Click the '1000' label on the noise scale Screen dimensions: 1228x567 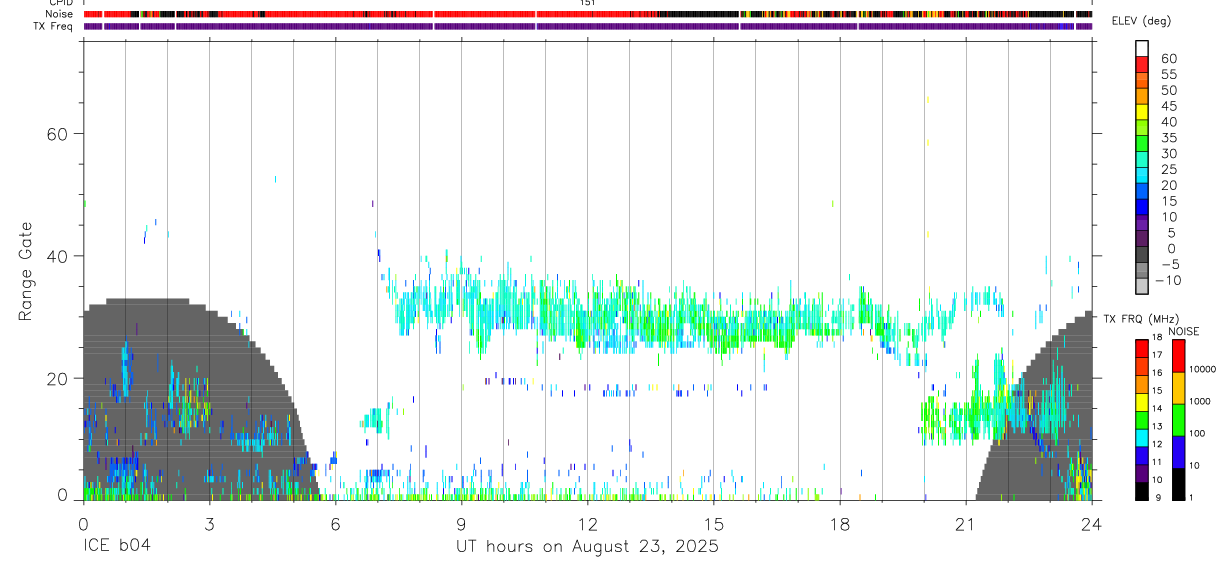click(x=1199, y=401)
